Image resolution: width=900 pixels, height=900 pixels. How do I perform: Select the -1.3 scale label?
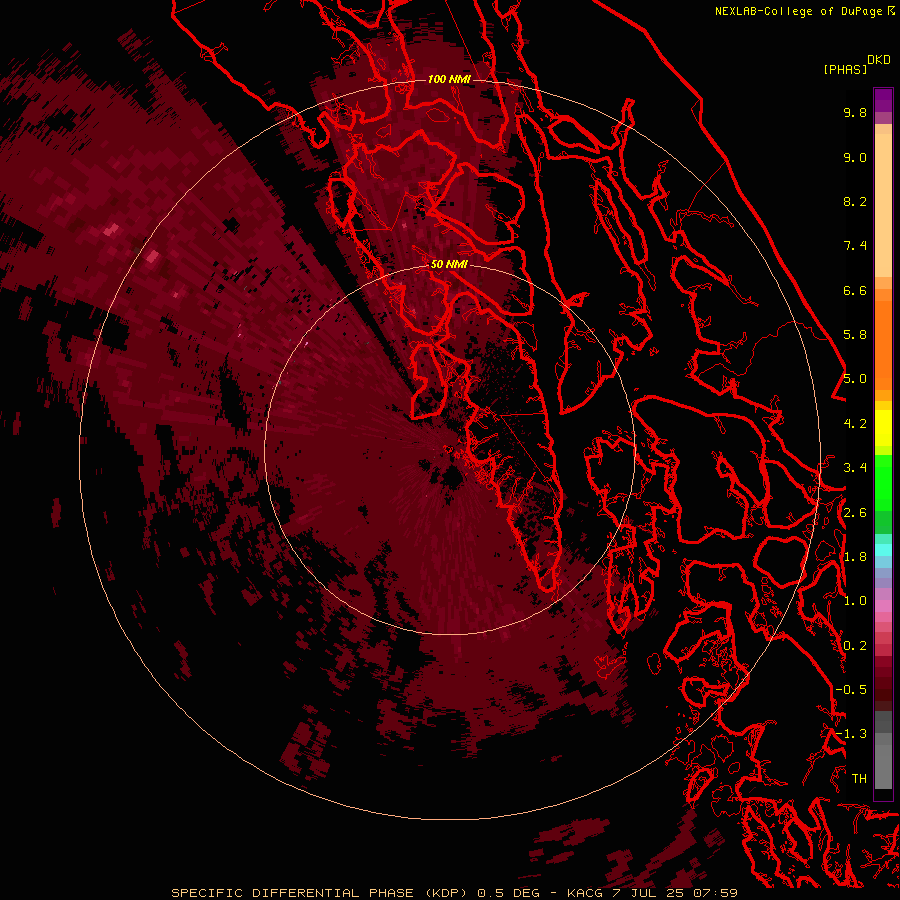pyautogui.click(x=851, y=734)
